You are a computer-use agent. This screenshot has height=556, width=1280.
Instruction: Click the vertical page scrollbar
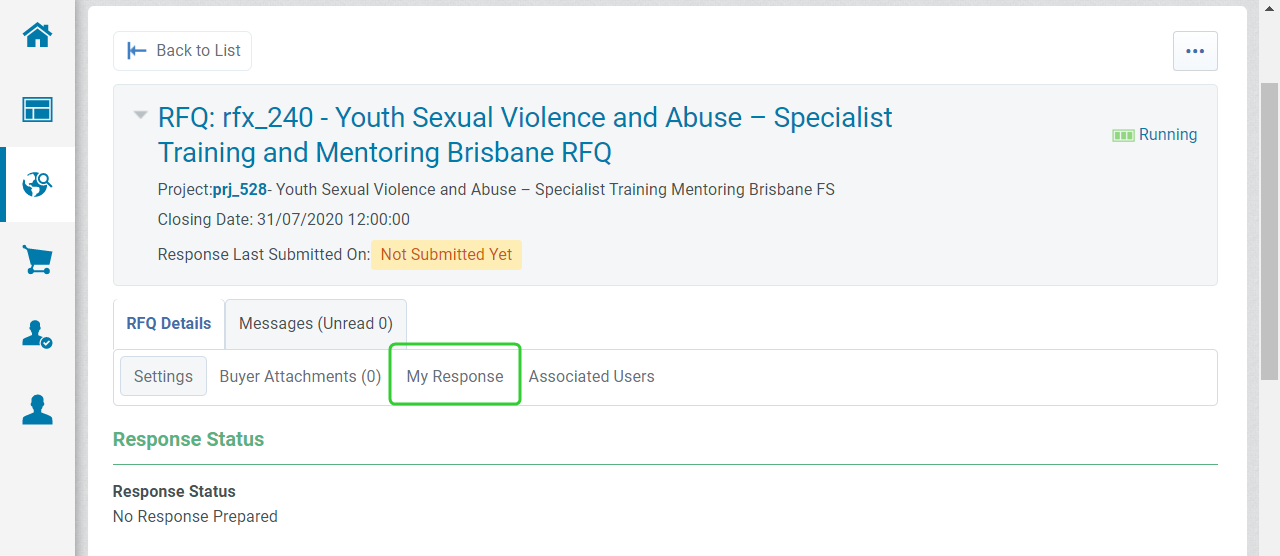pos(1269,230)
